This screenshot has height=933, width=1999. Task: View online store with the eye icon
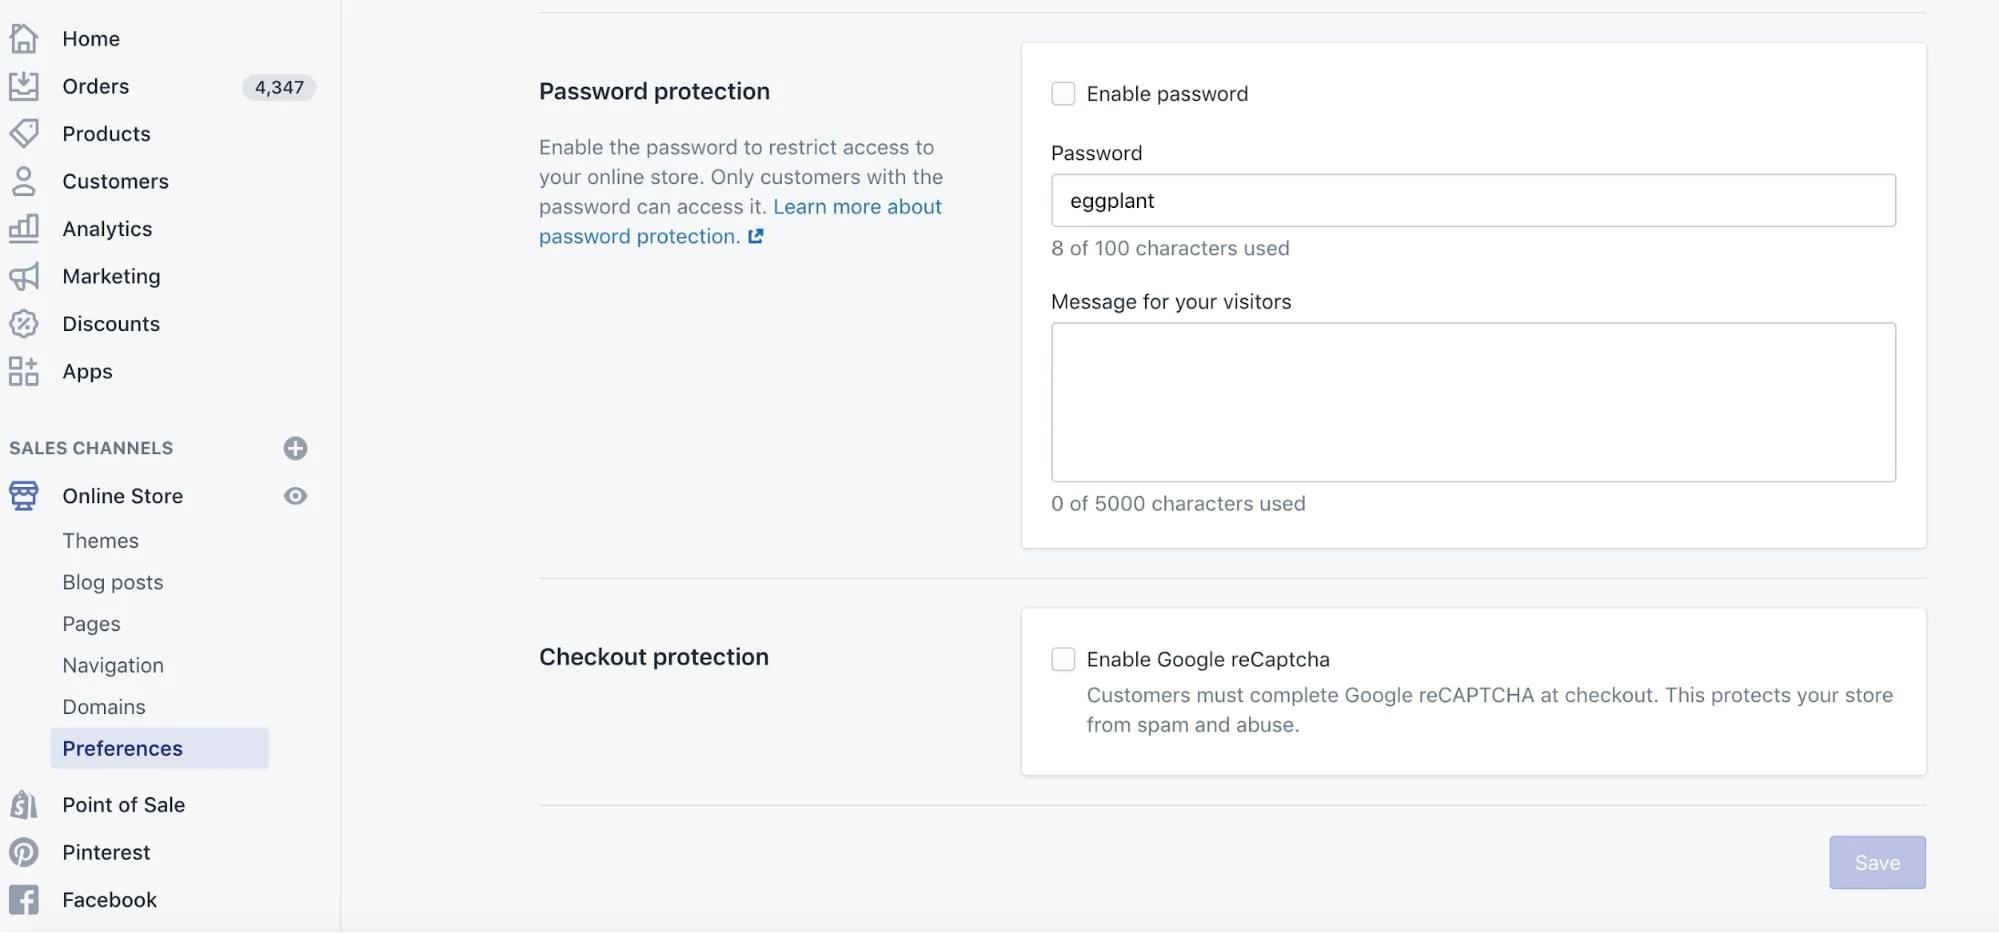[x=295, y=496]
